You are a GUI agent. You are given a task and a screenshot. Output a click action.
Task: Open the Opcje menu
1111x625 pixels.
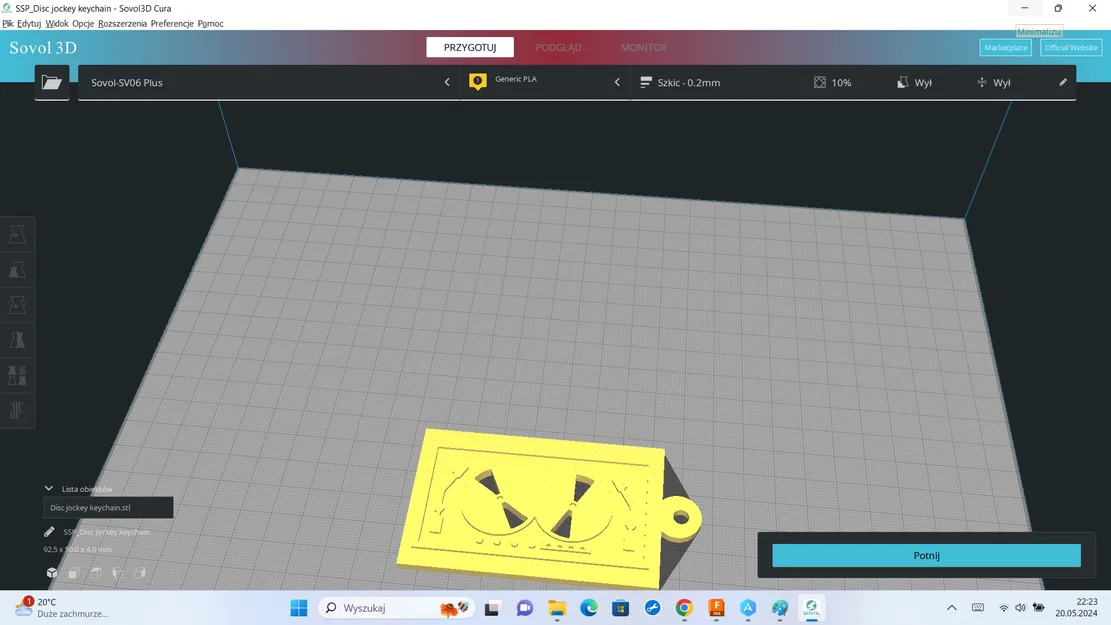coord(83,23)
